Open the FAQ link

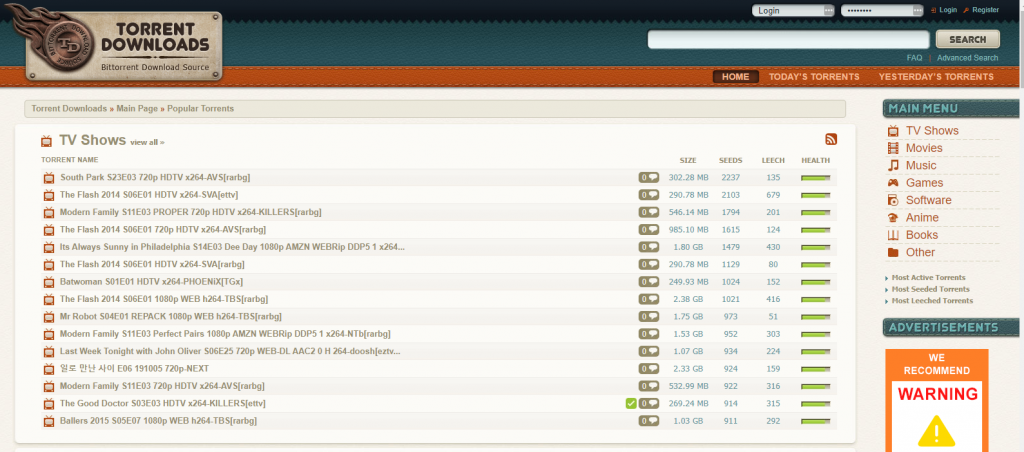[914, 57]
